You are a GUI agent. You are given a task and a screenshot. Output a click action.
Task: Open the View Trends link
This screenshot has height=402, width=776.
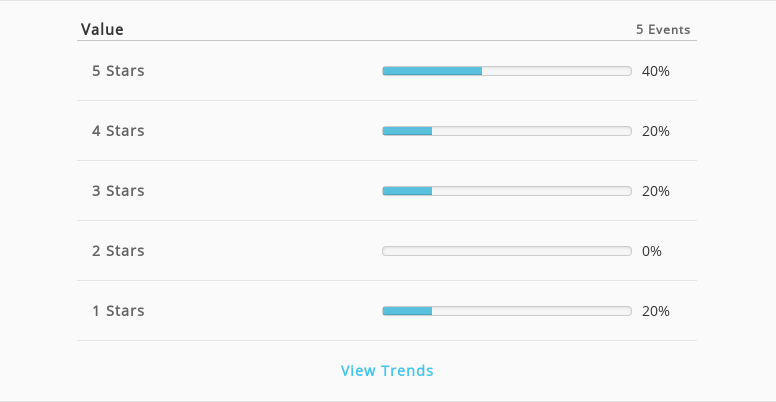pos(387,370)
